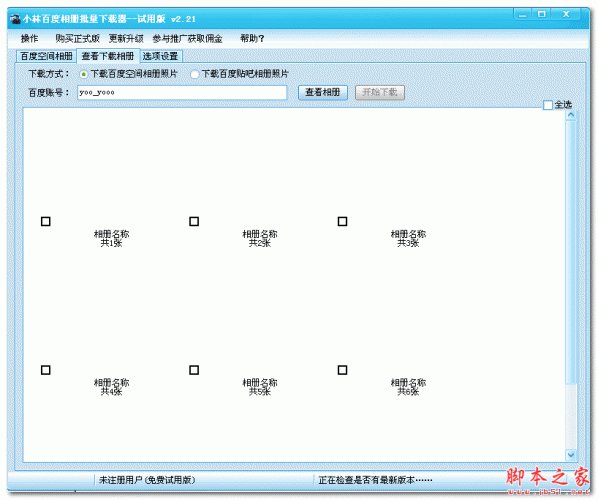Minimize the downloader window

(523, 14)
